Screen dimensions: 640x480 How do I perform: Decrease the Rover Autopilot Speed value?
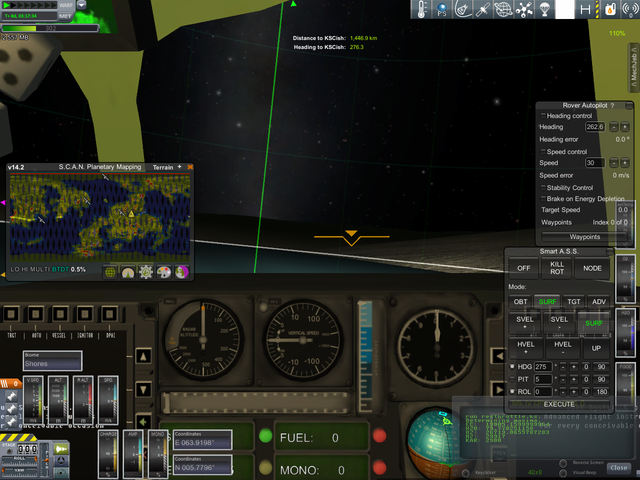click(613, 163)
